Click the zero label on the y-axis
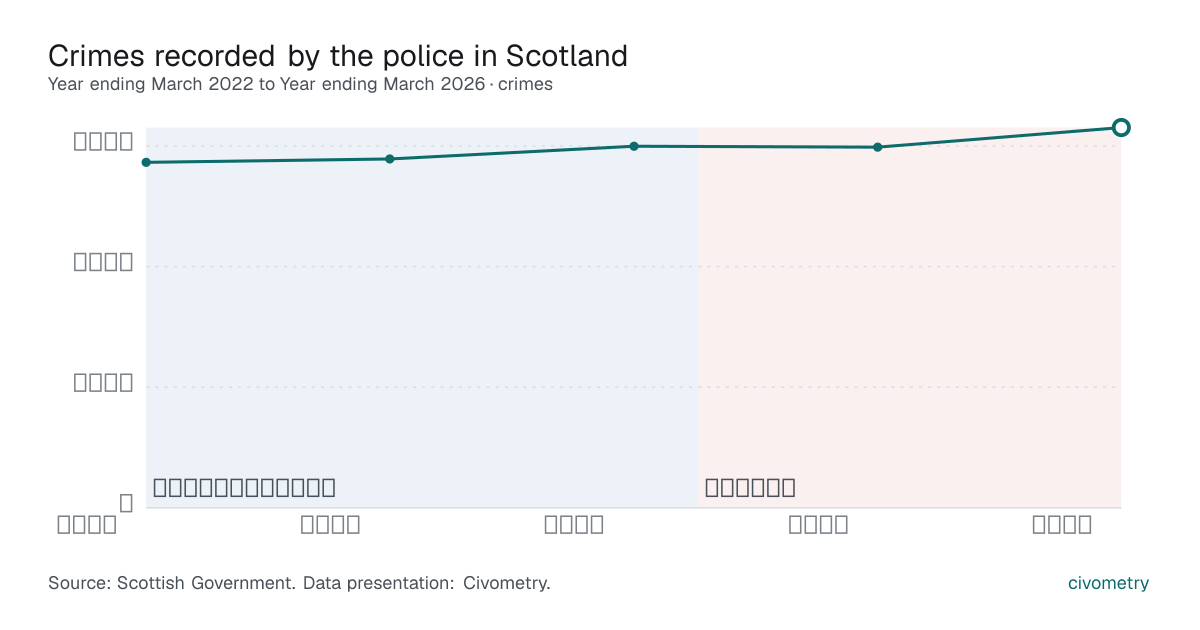Viewport: 1200px width, 630px height. 126,503
